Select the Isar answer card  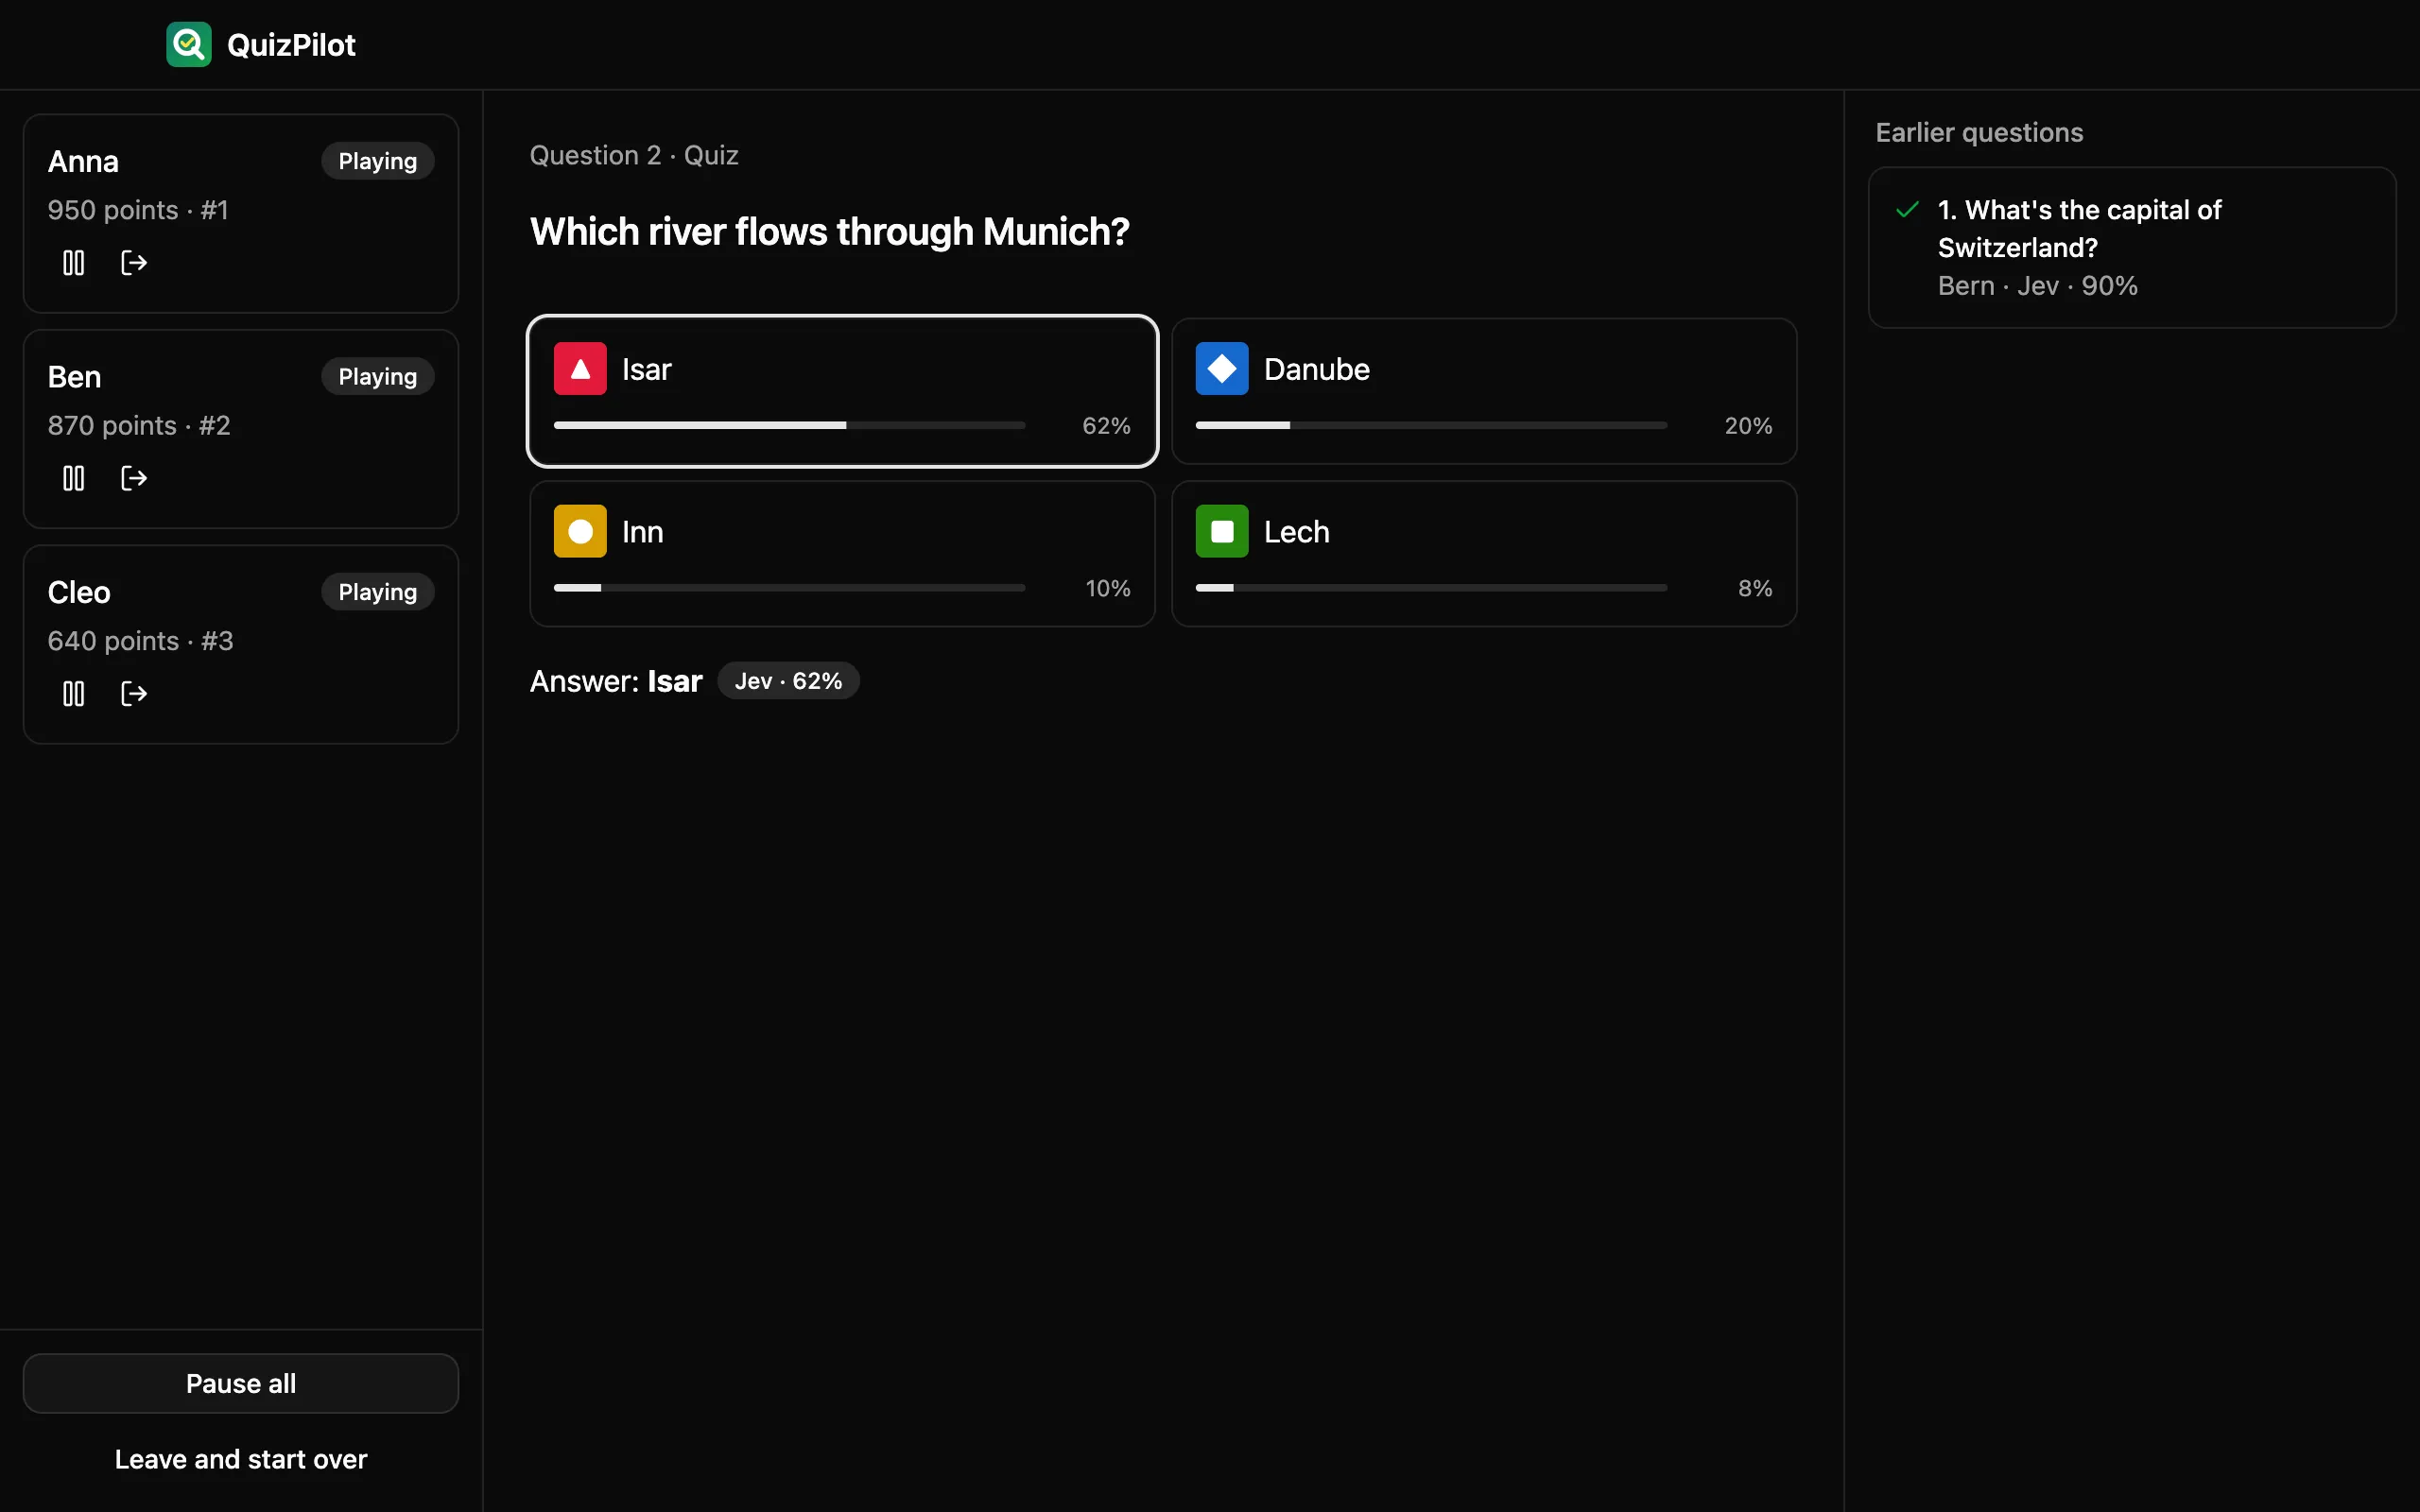click(842, 391)
